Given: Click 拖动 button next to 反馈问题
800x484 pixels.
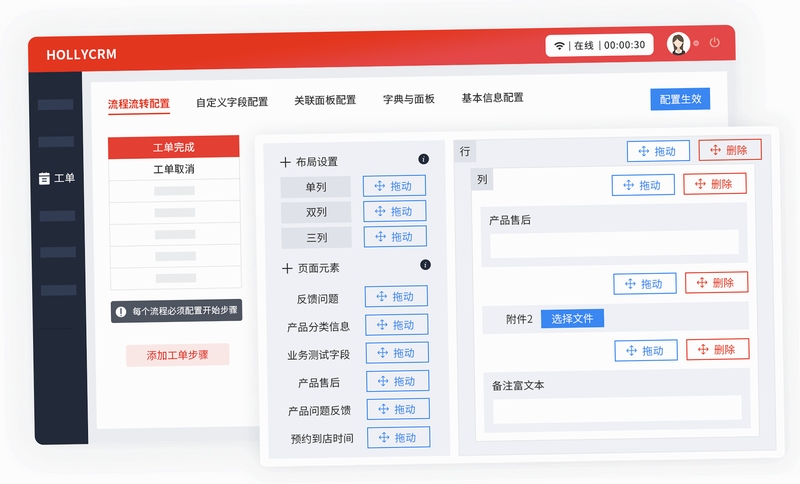Looking at the screenshot, I should click(396, 296).
